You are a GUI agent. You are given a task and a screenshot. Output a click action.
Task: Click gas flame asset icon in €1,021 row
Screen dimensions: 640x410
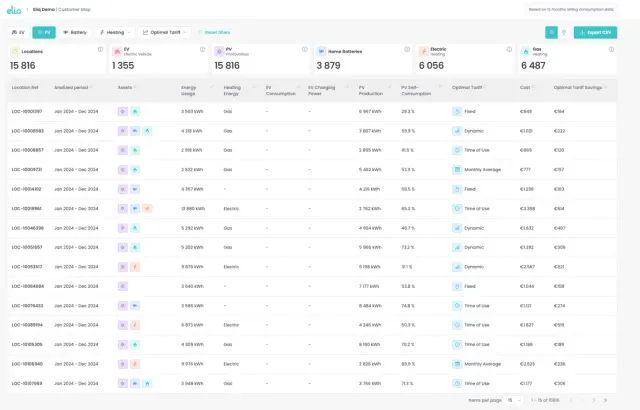point(147,131)
